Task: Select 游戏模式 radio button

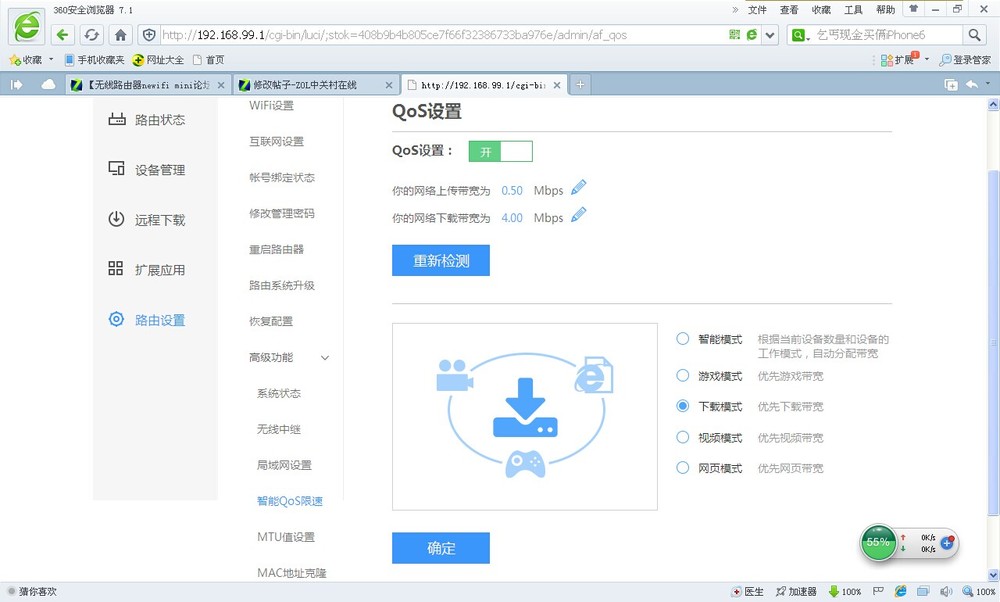Action: point(682,376)
